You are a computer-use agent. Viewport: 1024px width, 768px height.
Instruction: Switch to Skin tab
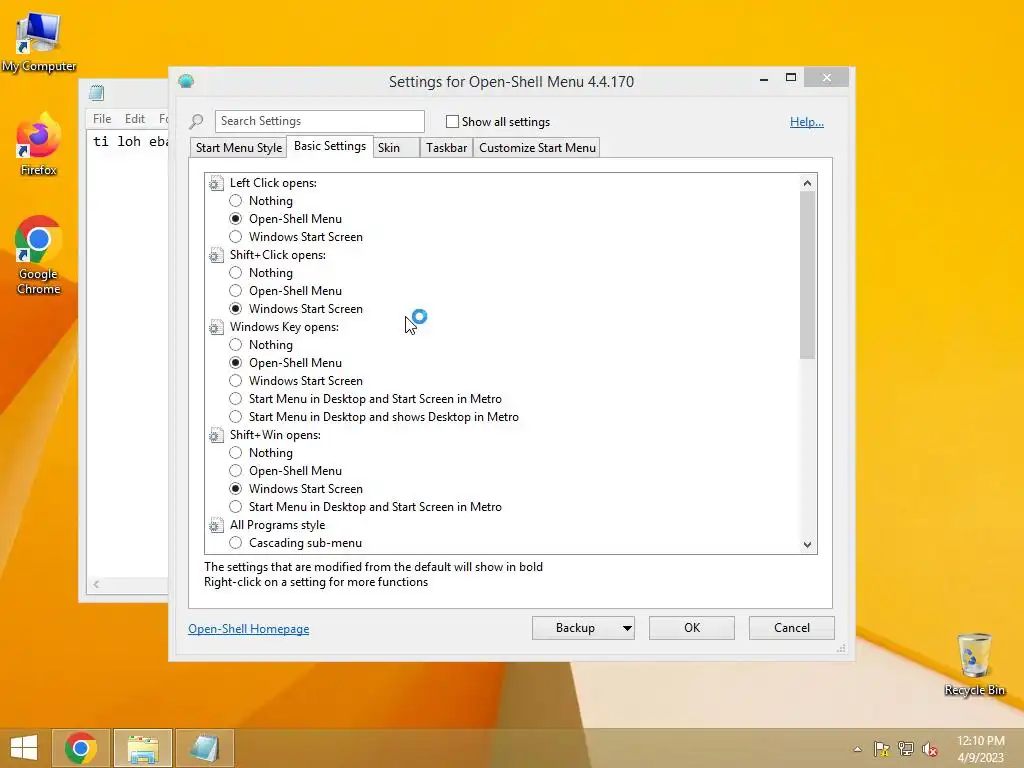[x=396, y=148]
